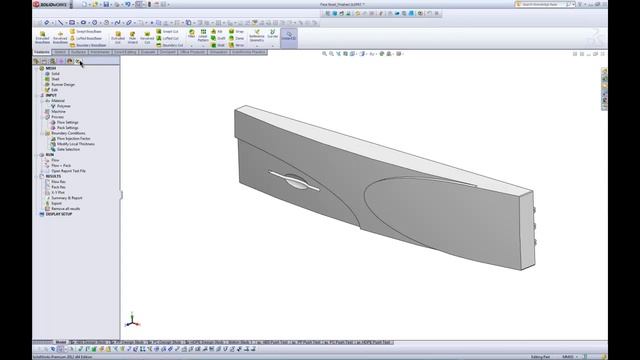Collapse the Process tree node
Screen dimensions: 640x360
[42, 117]
